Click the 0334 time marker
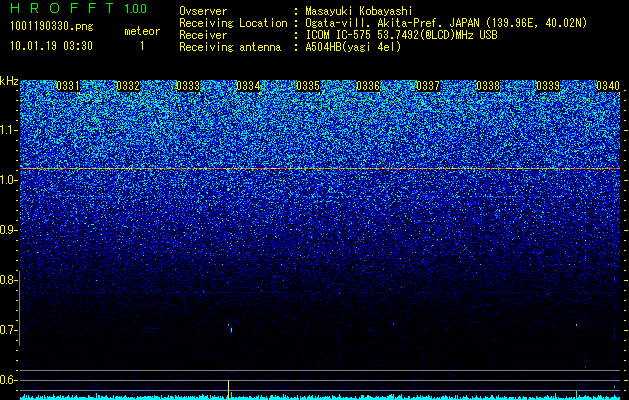629x400 pixels. click(x=248, y=86)
